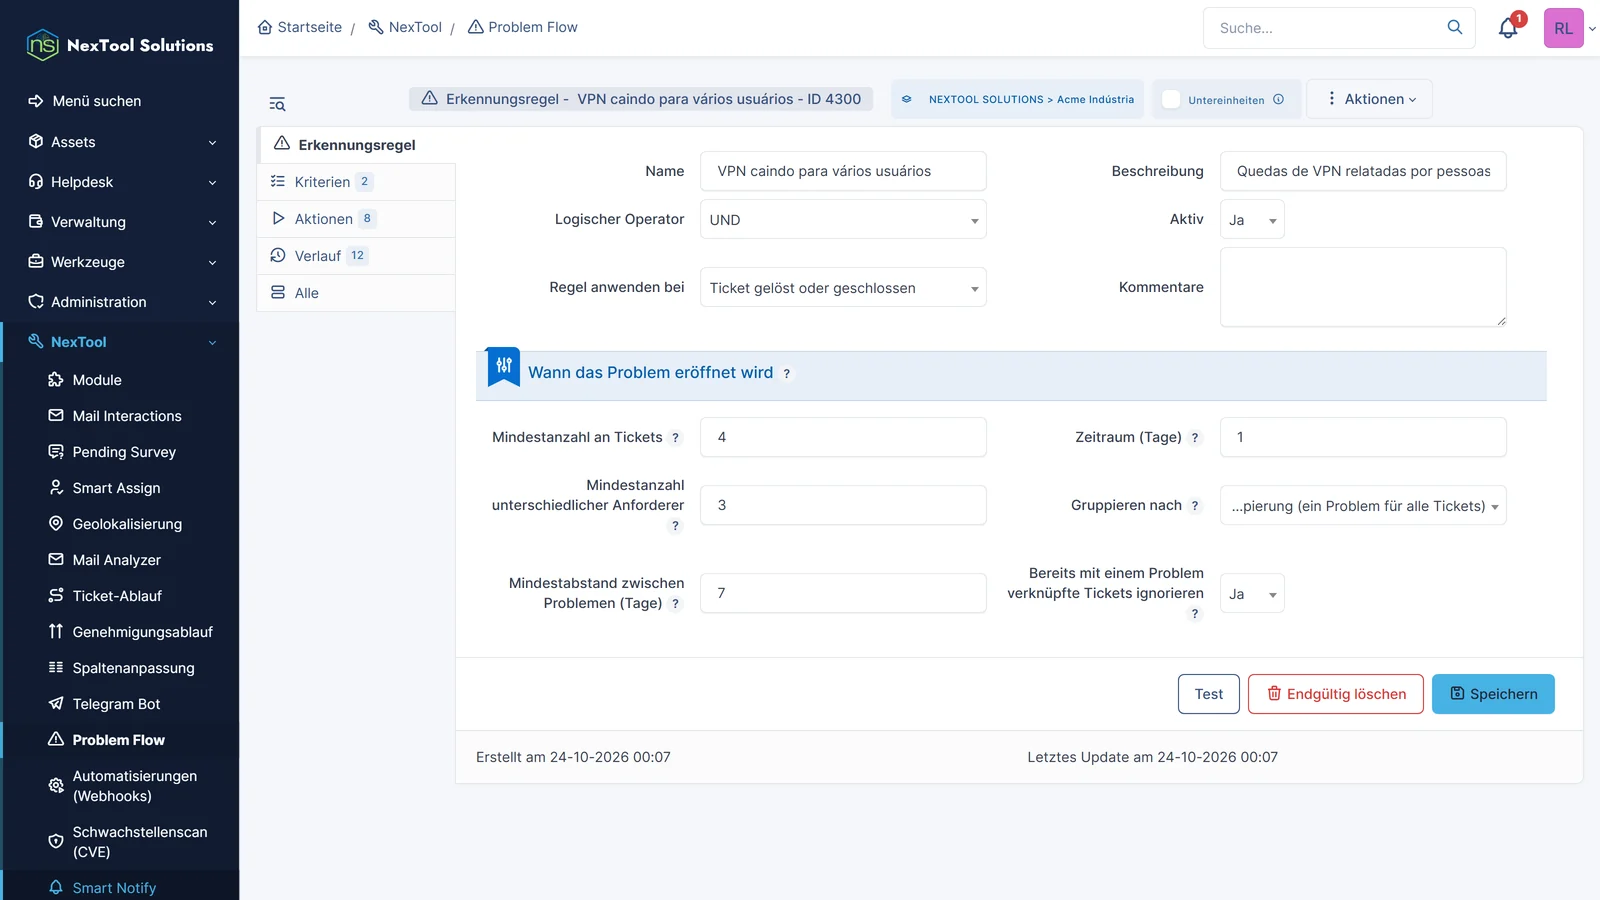Open the Logischer Operator UND dropdown
This screenshot has width=1600, height=900.
click(843, 220)
